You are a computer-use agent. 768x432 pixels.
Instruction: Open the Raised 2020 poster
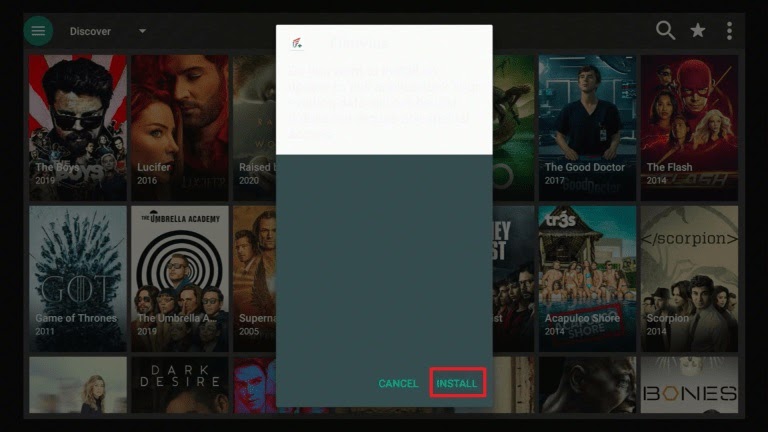pyautogui.click(x=255, y=127)
